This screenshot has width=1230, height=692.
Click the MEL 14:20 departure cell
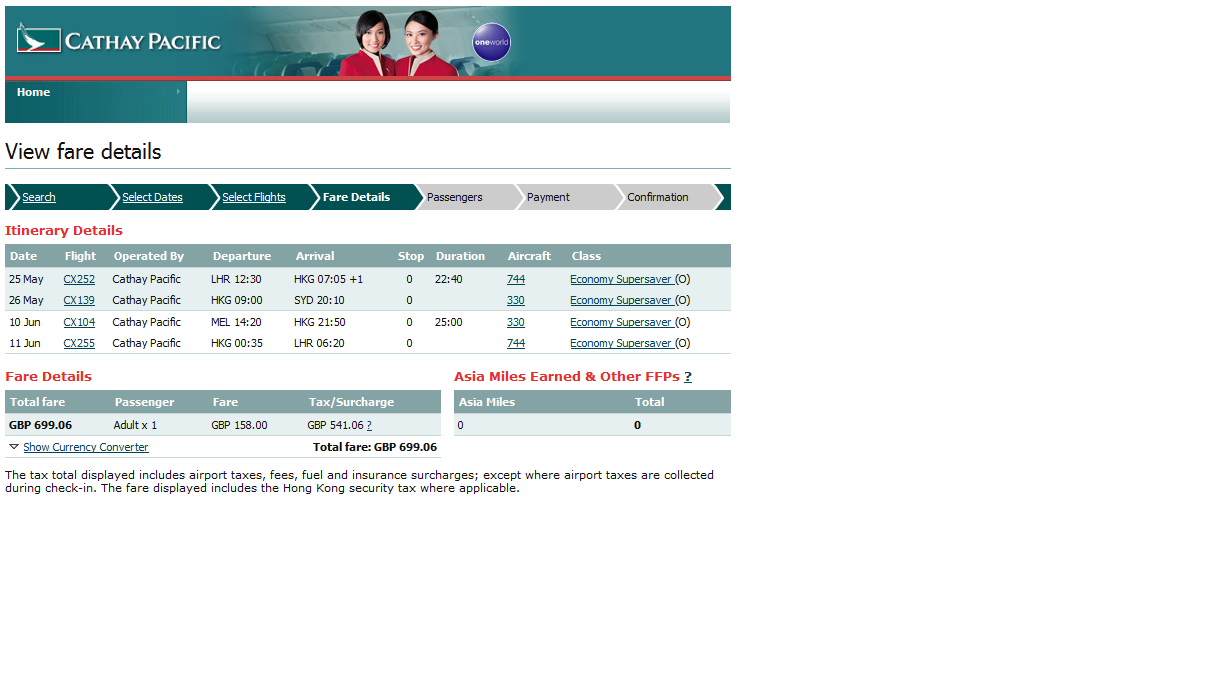coord(236,322)
